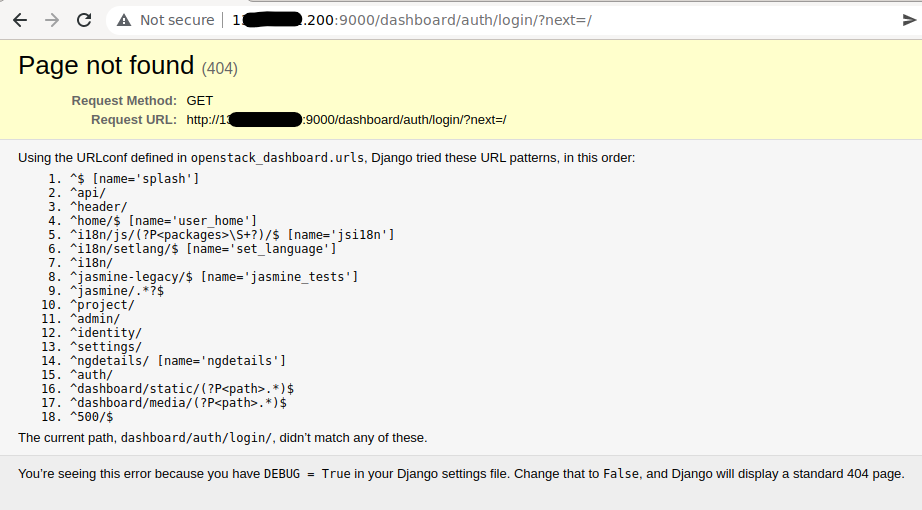Open the Not secure site information label
Screen dimensions: 922x510
(176, 20)
